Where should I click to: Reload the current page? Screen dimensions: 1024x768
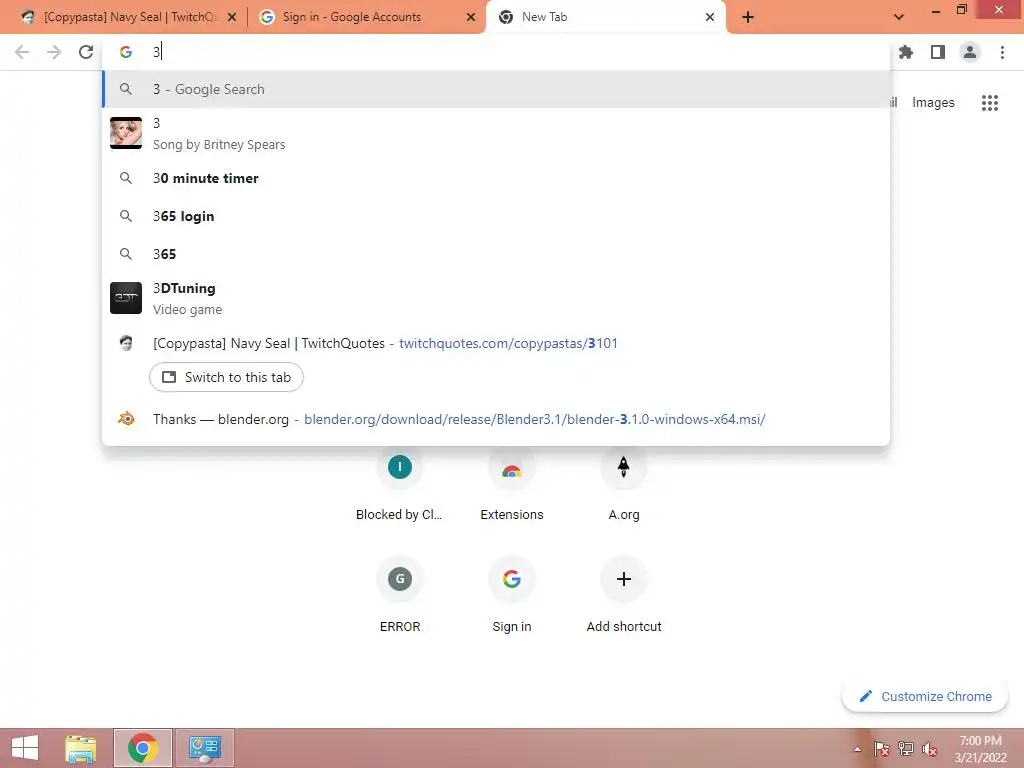click(x=86, y=52)
